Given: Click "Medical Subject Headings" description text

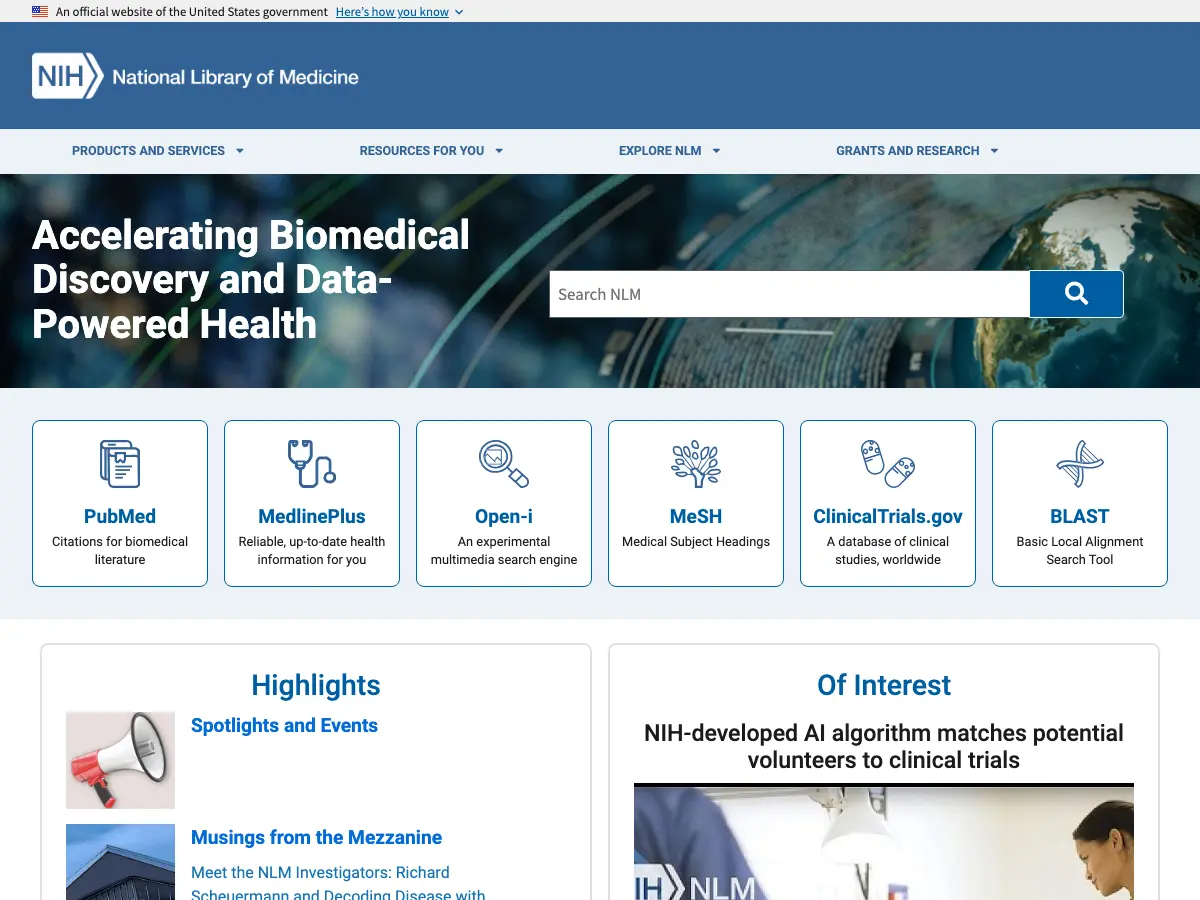Looking at the screenshot, I should (696, 542).
